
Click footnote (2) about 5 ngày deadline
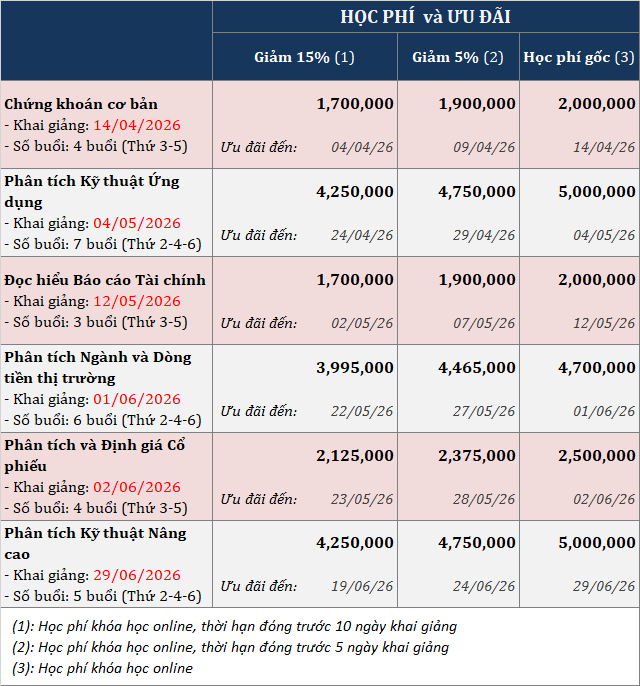click(231, 648)
